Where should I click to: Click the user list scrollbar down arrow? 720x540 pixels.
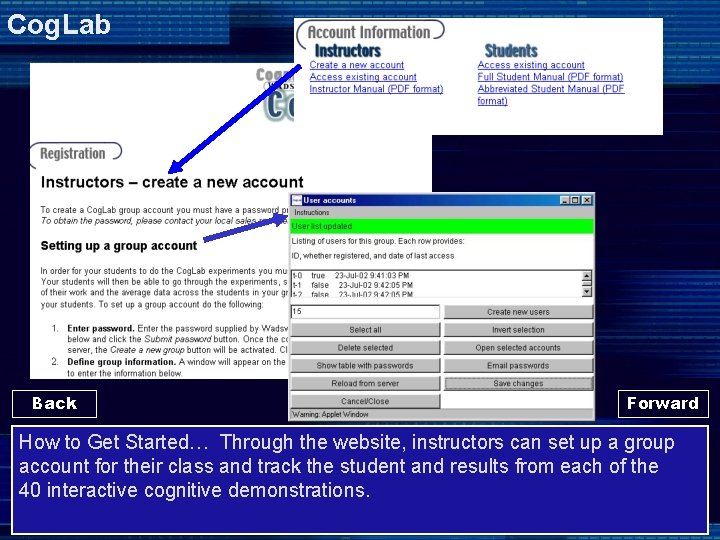pyautogui.click(x=586, y=292)
